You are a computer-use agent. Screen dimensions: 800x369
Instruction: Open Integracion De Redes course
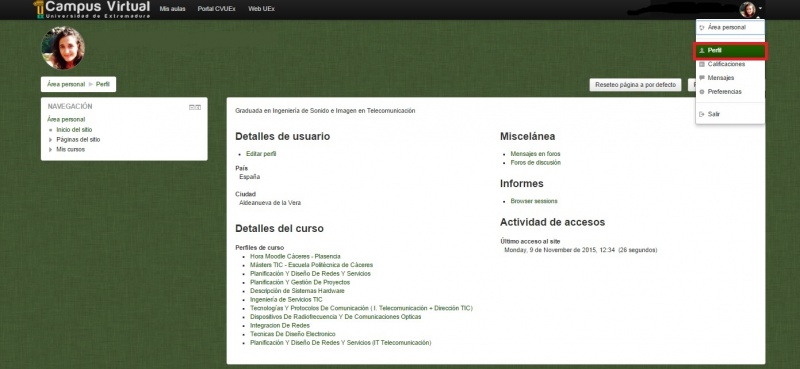[280, 326]
